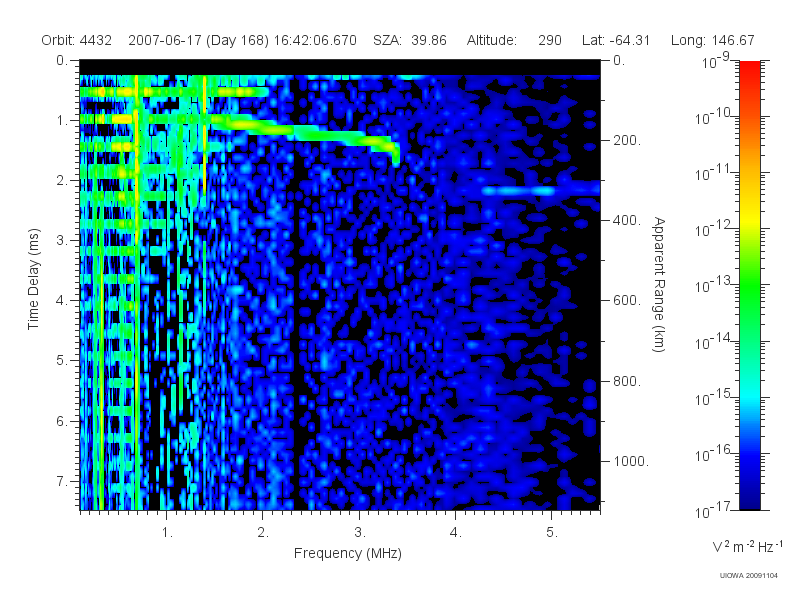800x600 pixels.
Task: Click the 10^-15 colorbar label
Action: tap(715, 397)
